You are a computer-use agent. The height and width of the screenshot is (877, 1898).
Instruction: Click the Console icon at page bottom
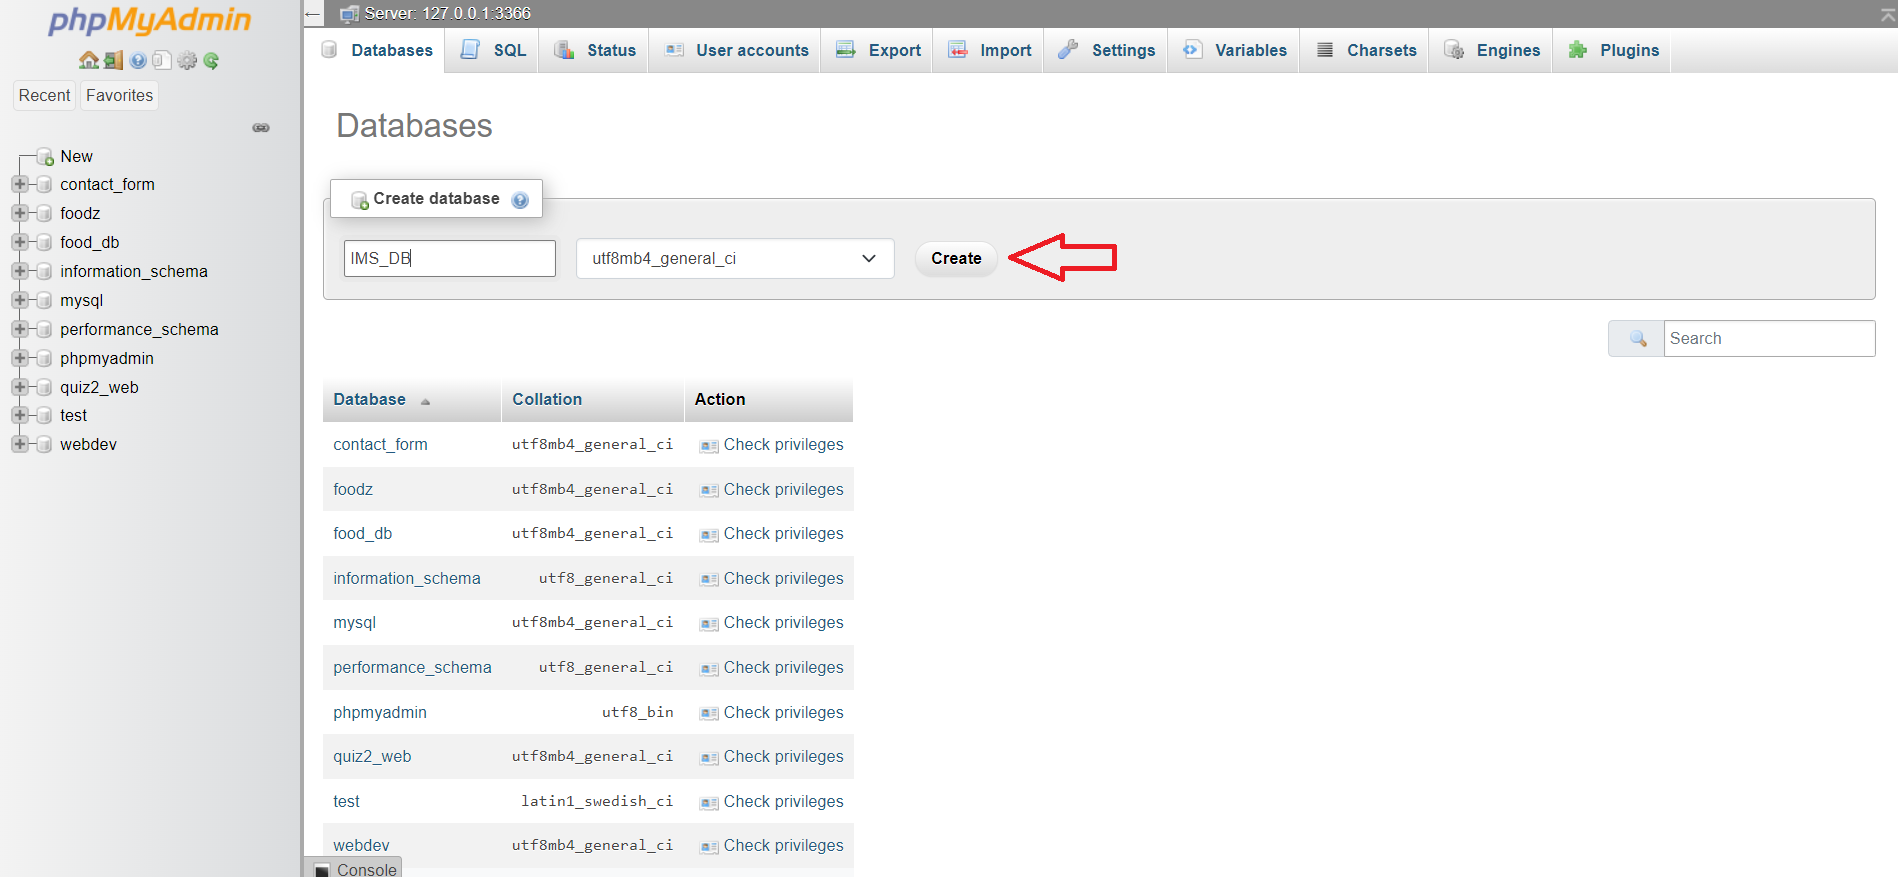click(x=322, y=870)
